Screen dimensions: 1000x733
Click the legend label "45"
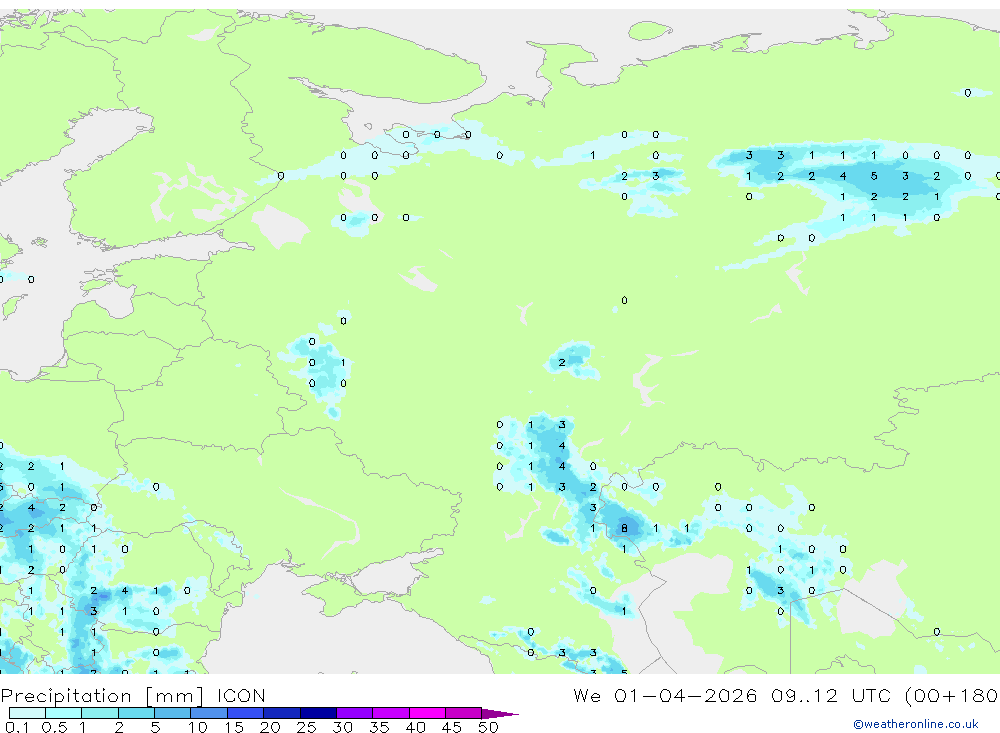click(452, 727)
